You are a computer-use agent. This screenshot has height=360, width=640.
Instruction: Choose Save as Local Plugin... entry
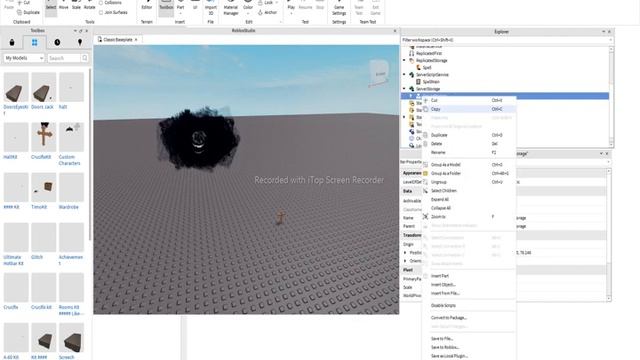click(469, 356)
